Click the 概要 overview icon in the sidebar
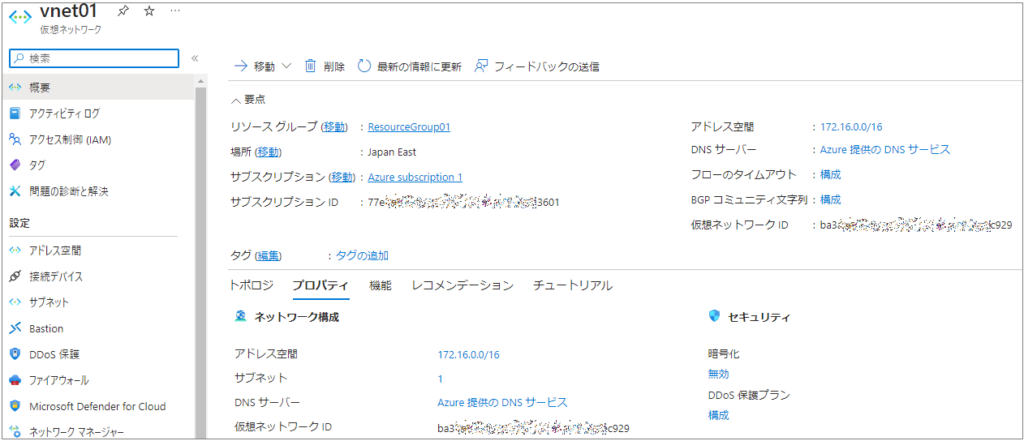 16,88
